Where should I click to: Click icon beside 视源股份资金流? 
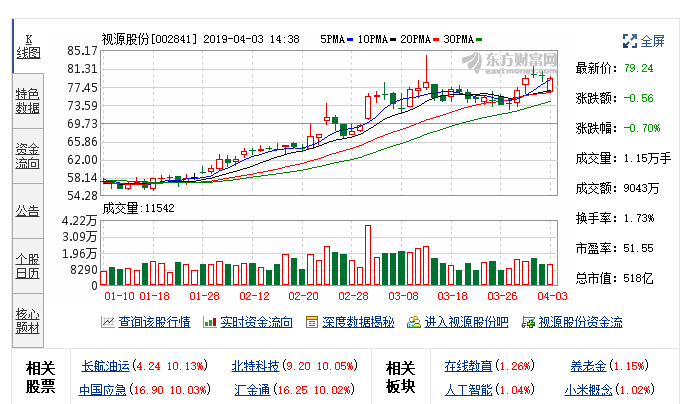coord(528,322)
